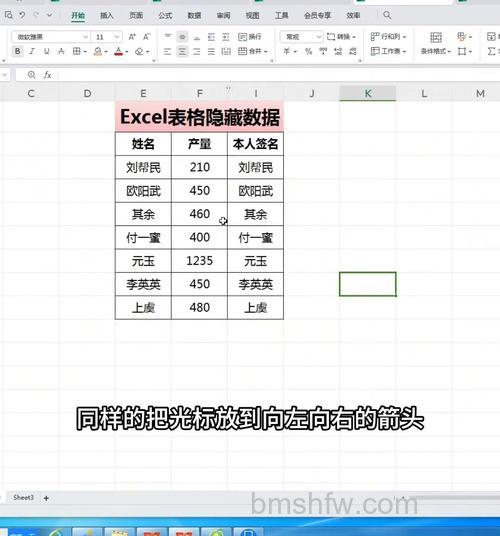Click the formula bar input field
The image size is (500, 536).
[x=279, y=75]
